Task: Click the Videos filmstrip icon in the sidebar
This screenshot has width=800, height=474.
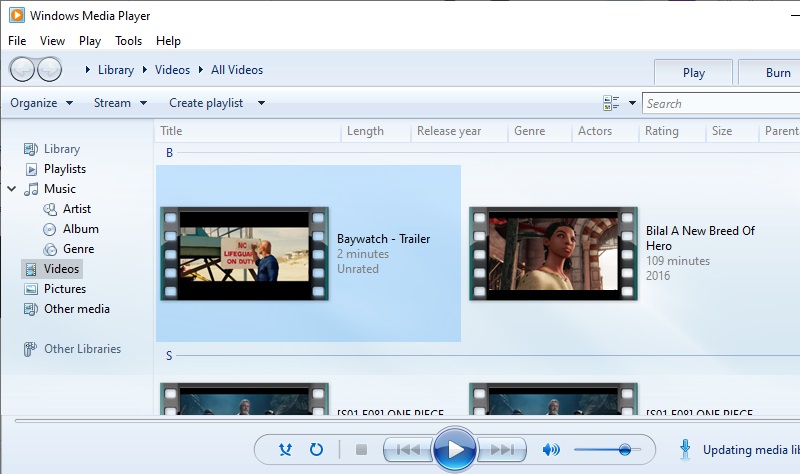Action: (x=31, y=269)
